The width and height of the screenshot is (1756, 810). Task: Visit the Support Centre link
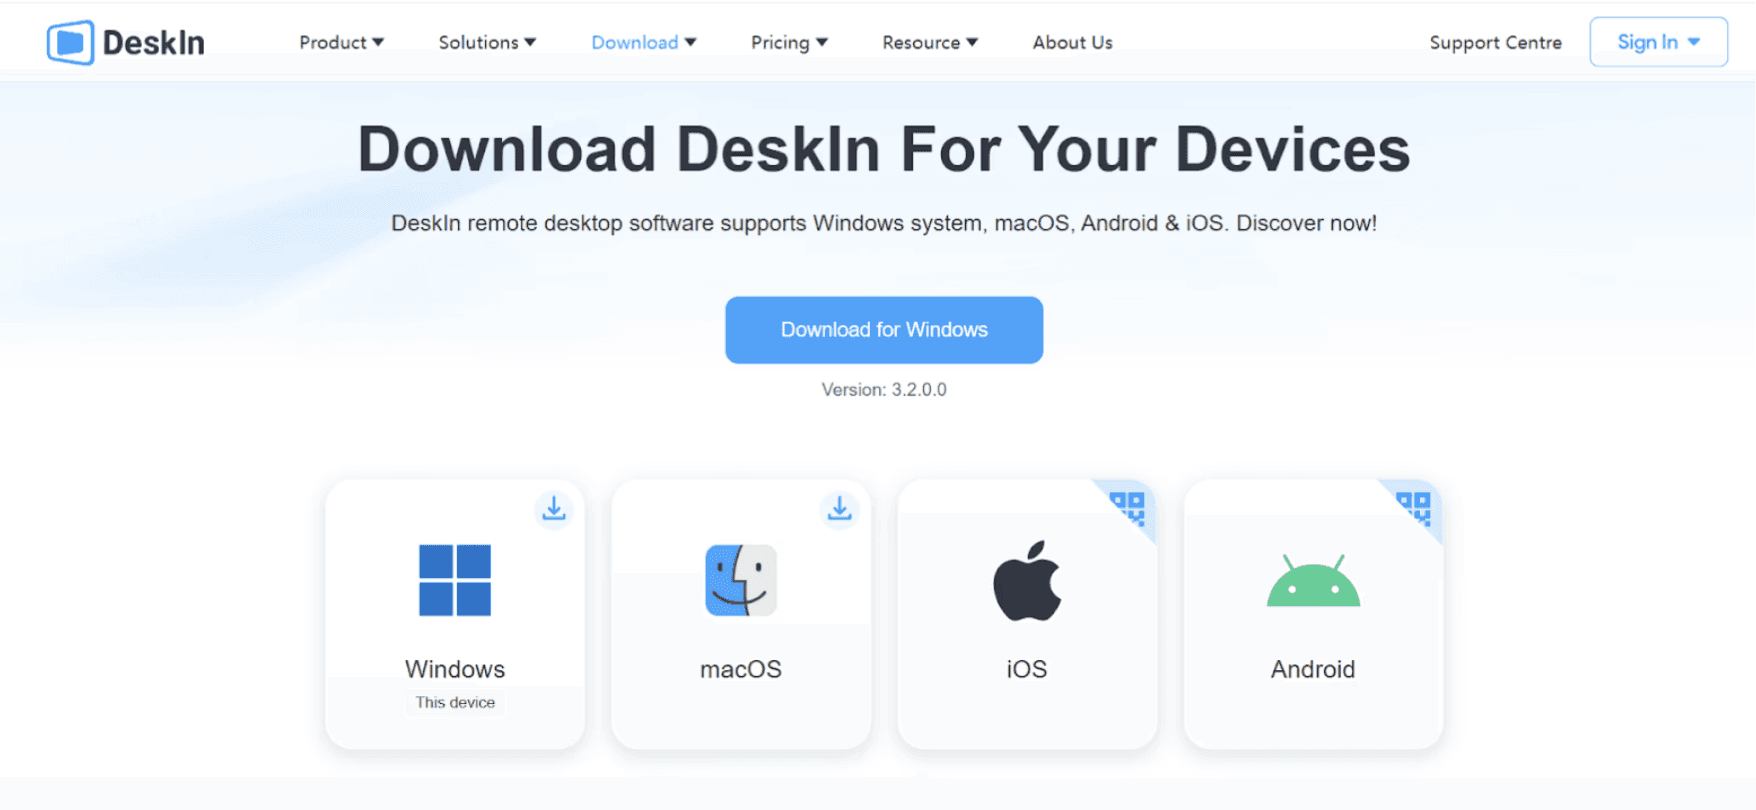tap(1495, 42)
